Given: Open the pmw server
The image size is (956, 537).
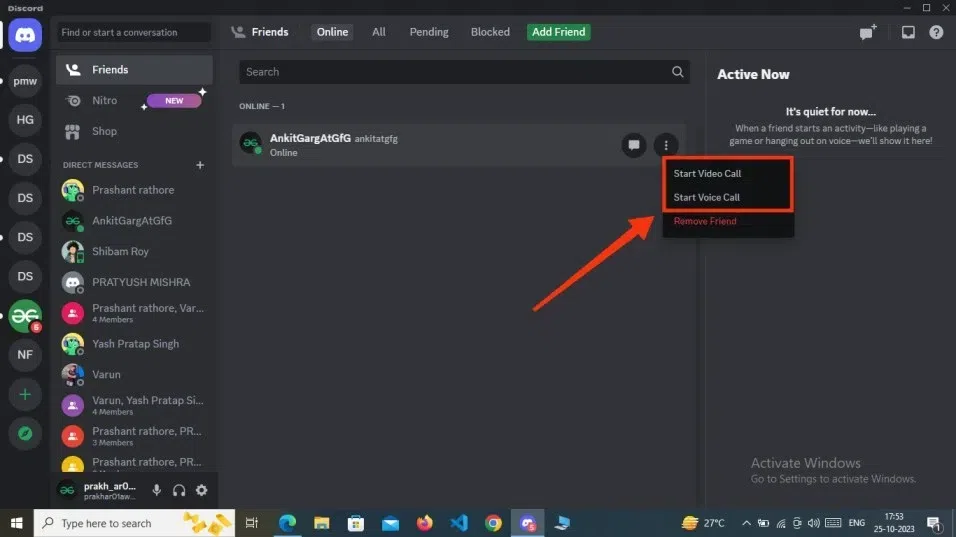Looking at the screenshot, I should click(25, 81).
